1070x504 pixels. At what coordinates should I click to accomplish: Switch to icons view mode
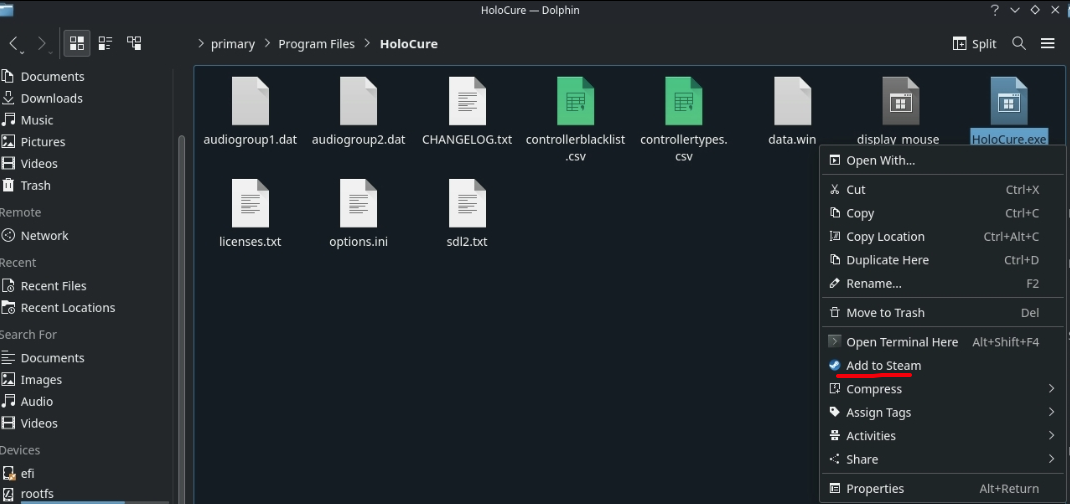(76, 43)
